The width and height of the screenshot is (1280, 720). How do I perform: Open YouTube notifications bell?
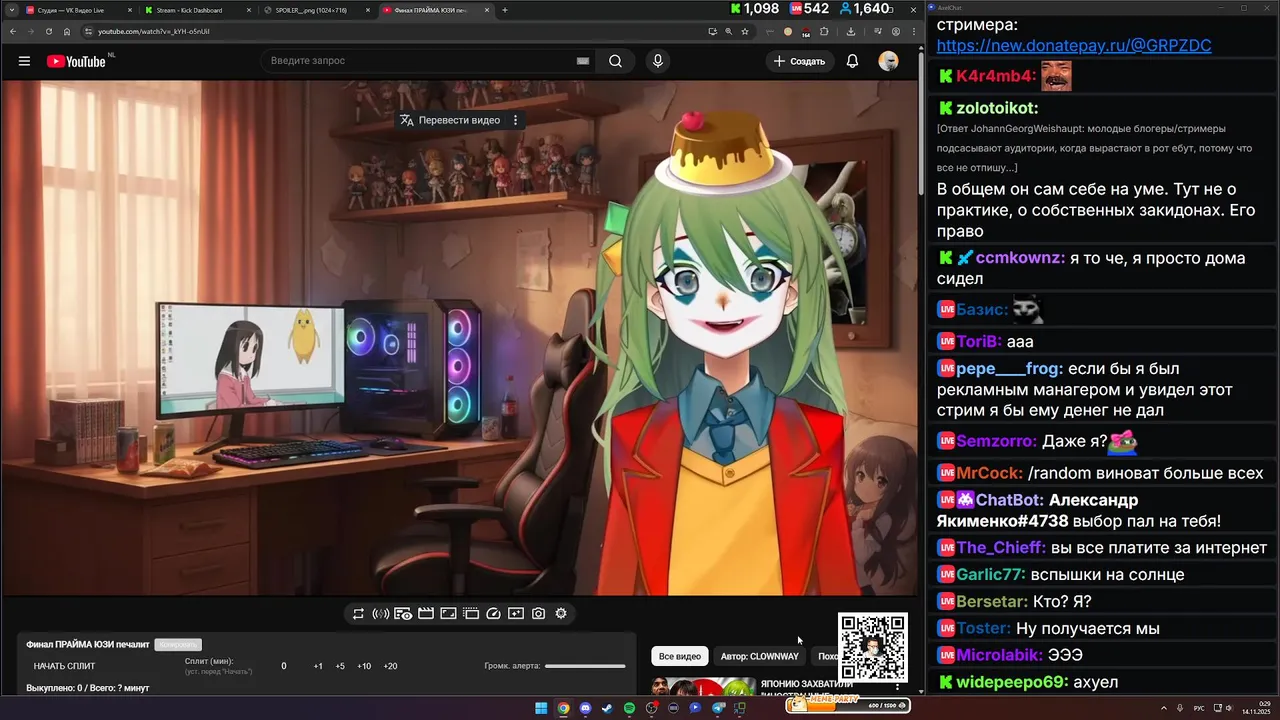[852, 61]
